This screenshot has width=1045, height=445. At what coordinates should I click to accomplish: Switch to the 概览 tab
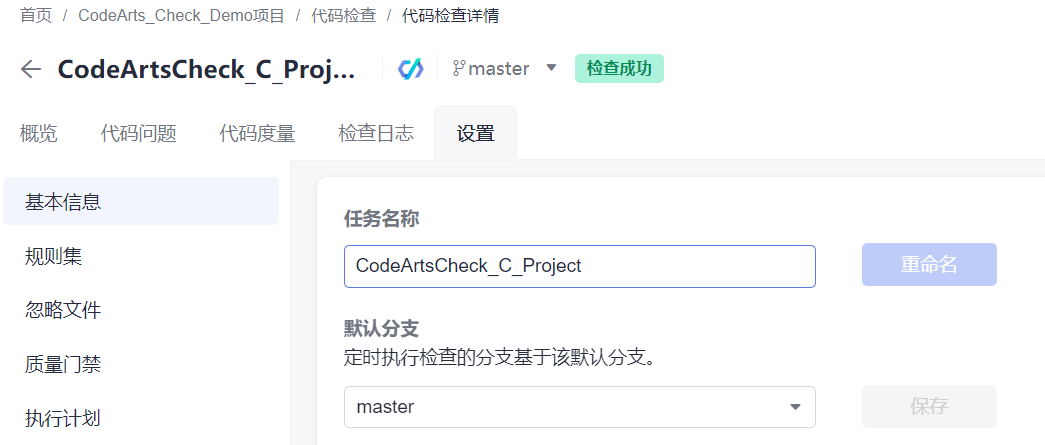(x=39, y=134)
